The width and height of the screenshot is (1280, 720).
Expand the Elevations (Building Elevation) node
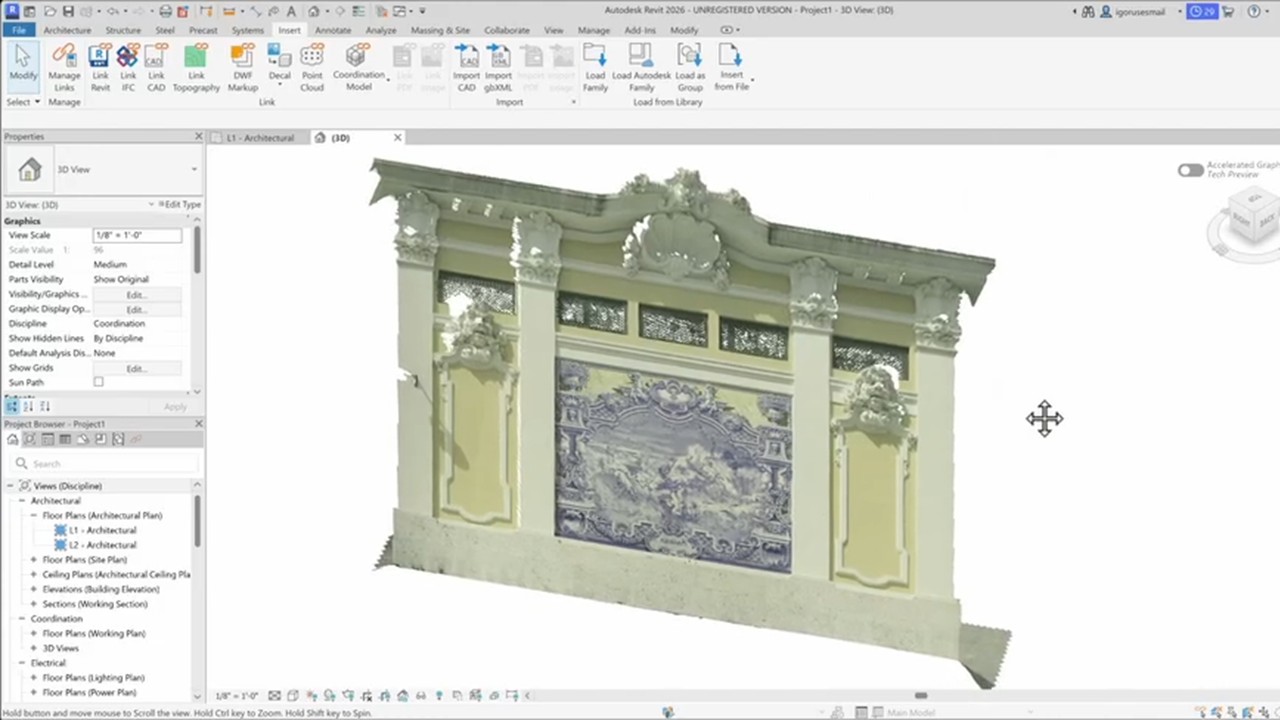[34, 589]
